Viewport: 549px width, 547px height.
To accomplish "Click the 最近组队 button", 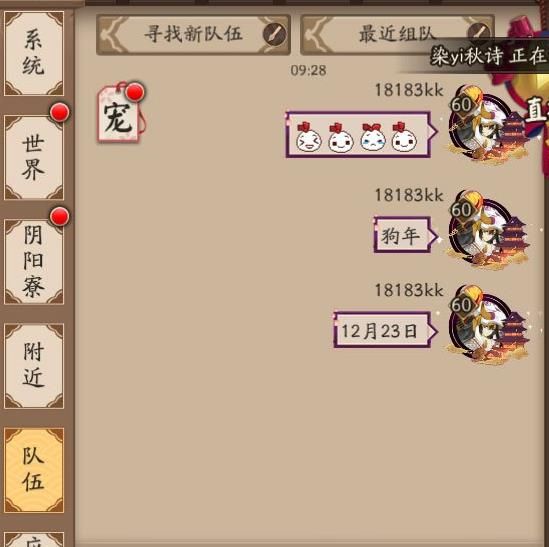I will pos(397,35).
